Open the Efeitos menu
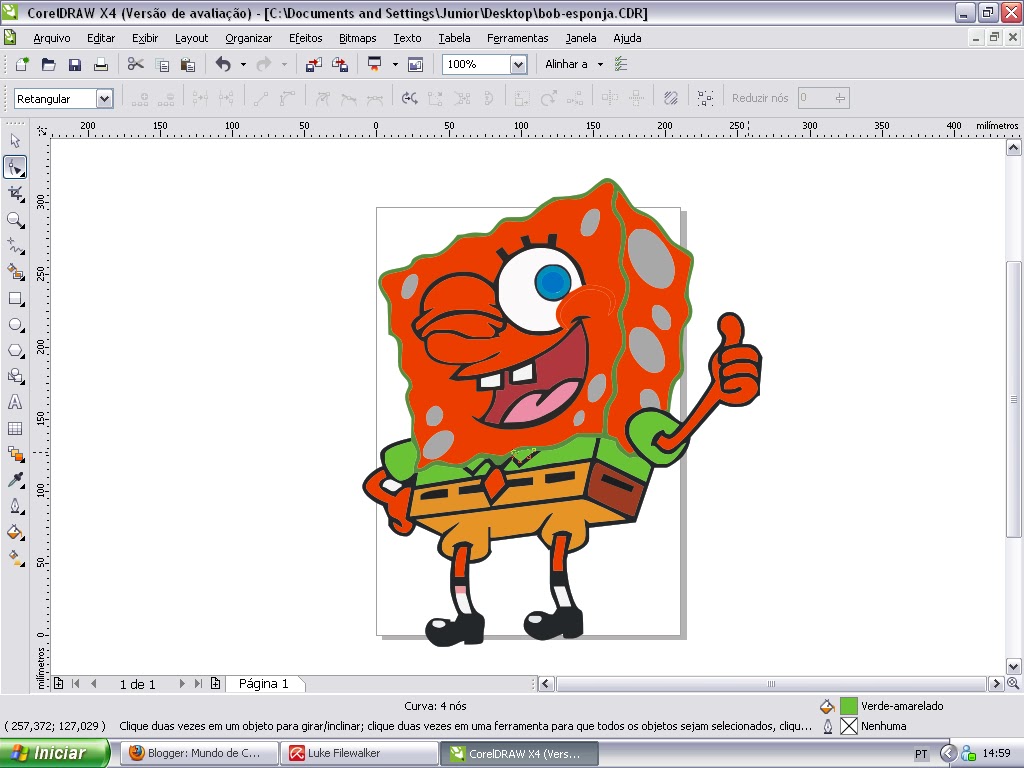 click(x=305, y=38)
